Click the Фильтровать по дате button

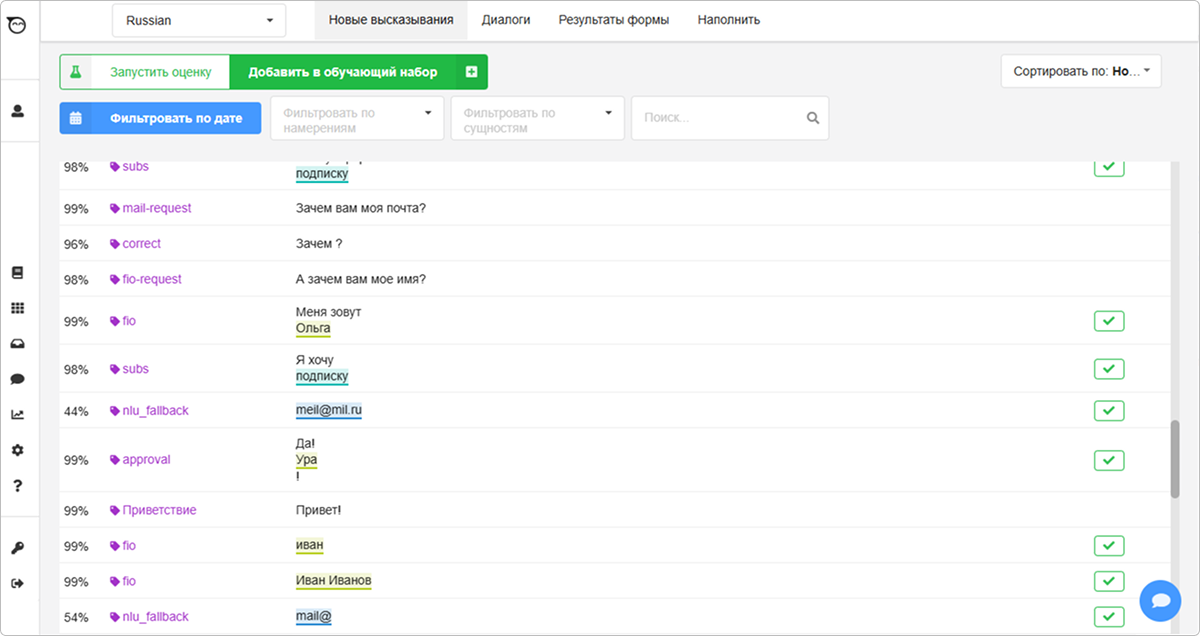tap(160, 118)
